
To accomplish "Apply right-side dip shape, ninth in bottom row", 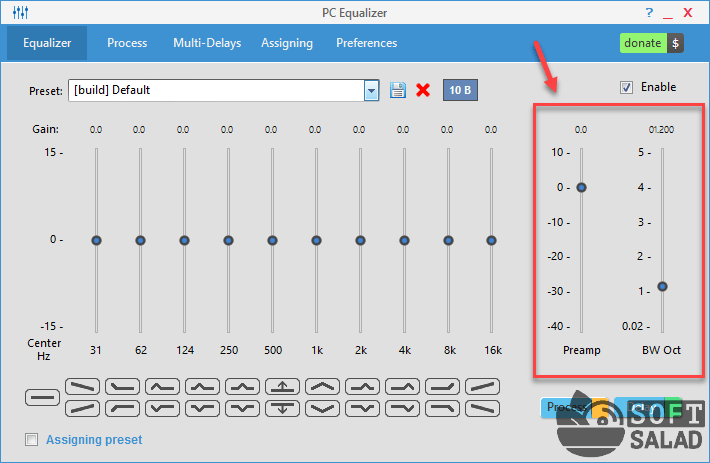I will pyautogui.click(x=403, y=409).
